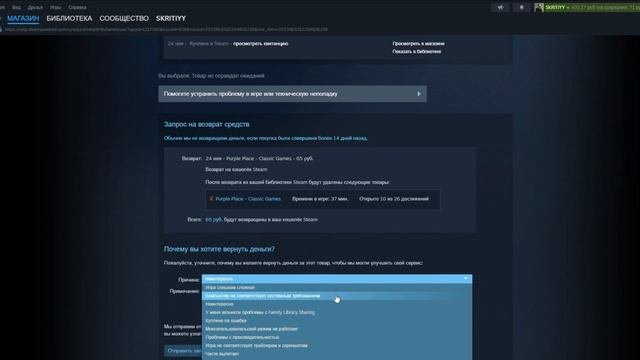
Task: Click the notifications bell icon
Action: [x=521, y=7]
